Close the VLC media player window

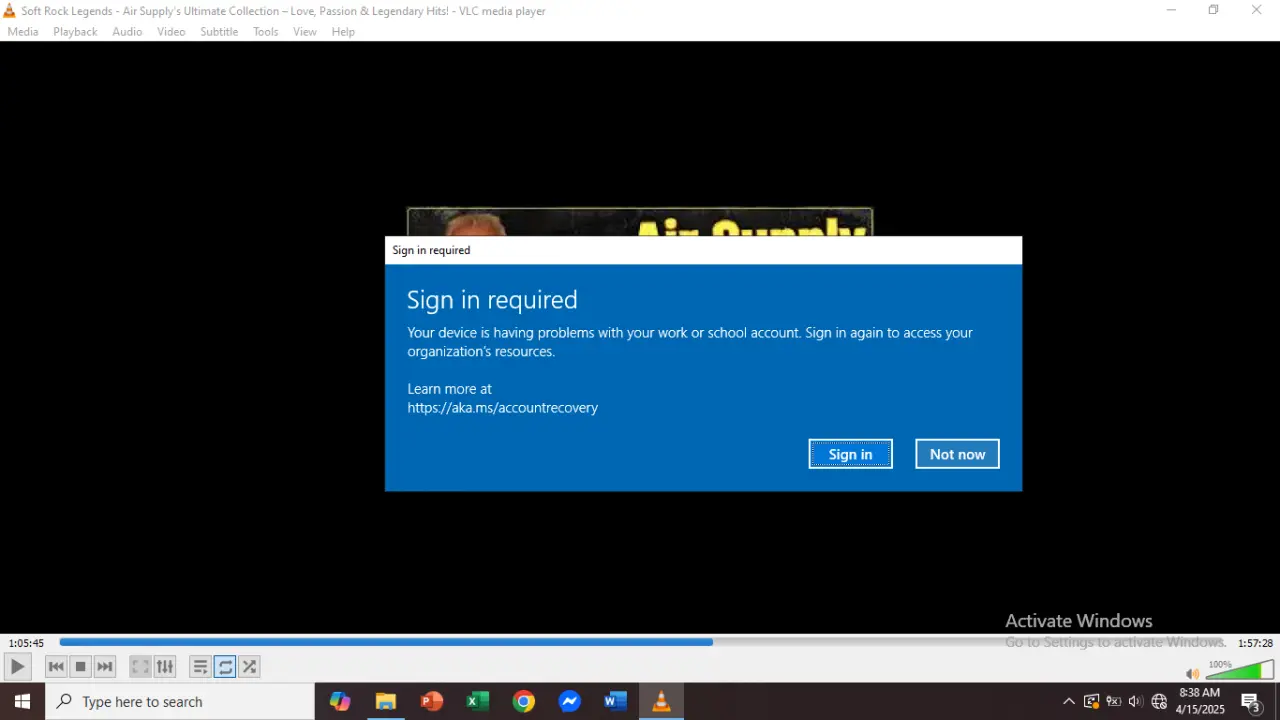pos(1257,10)
